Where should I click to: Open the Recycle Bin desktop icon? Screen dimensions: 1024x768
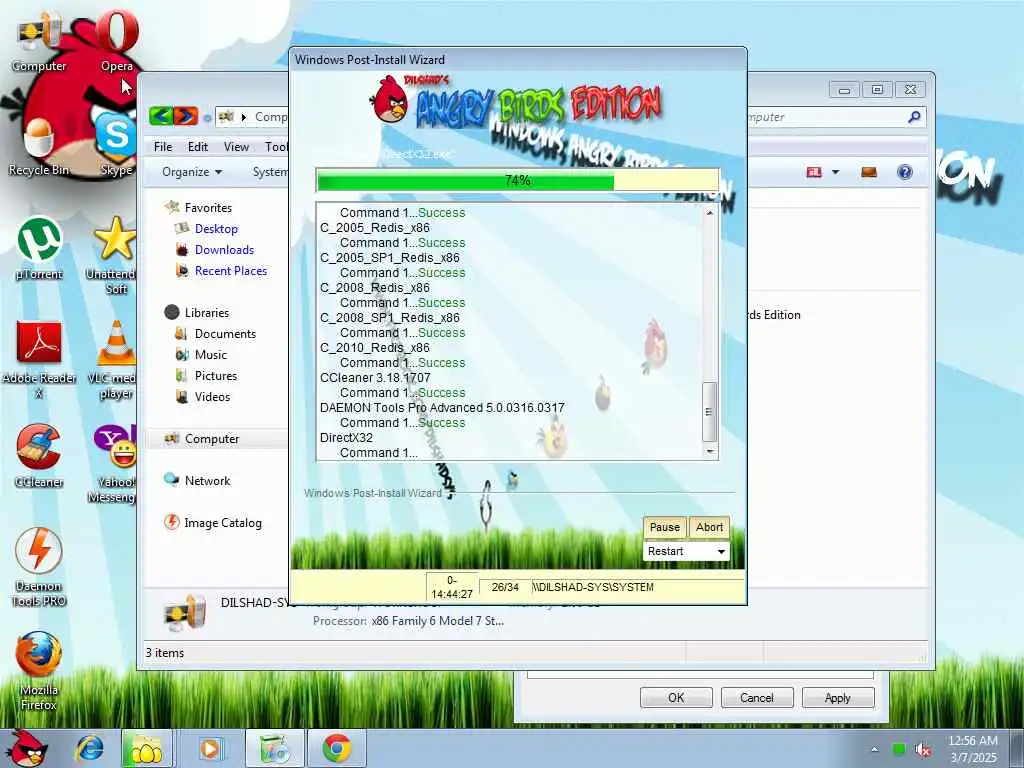pyautogui.click(x=39, y=147)
